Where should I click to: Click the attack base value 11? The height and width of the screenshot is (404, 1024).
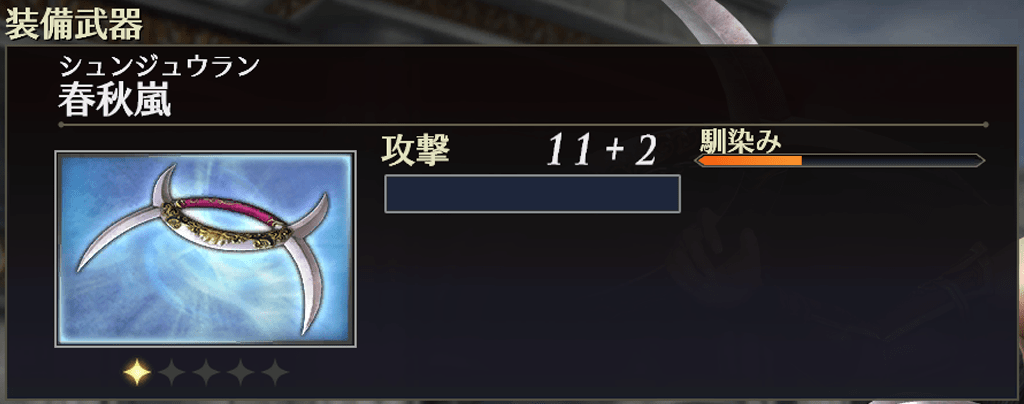click(x=571, y=151)
